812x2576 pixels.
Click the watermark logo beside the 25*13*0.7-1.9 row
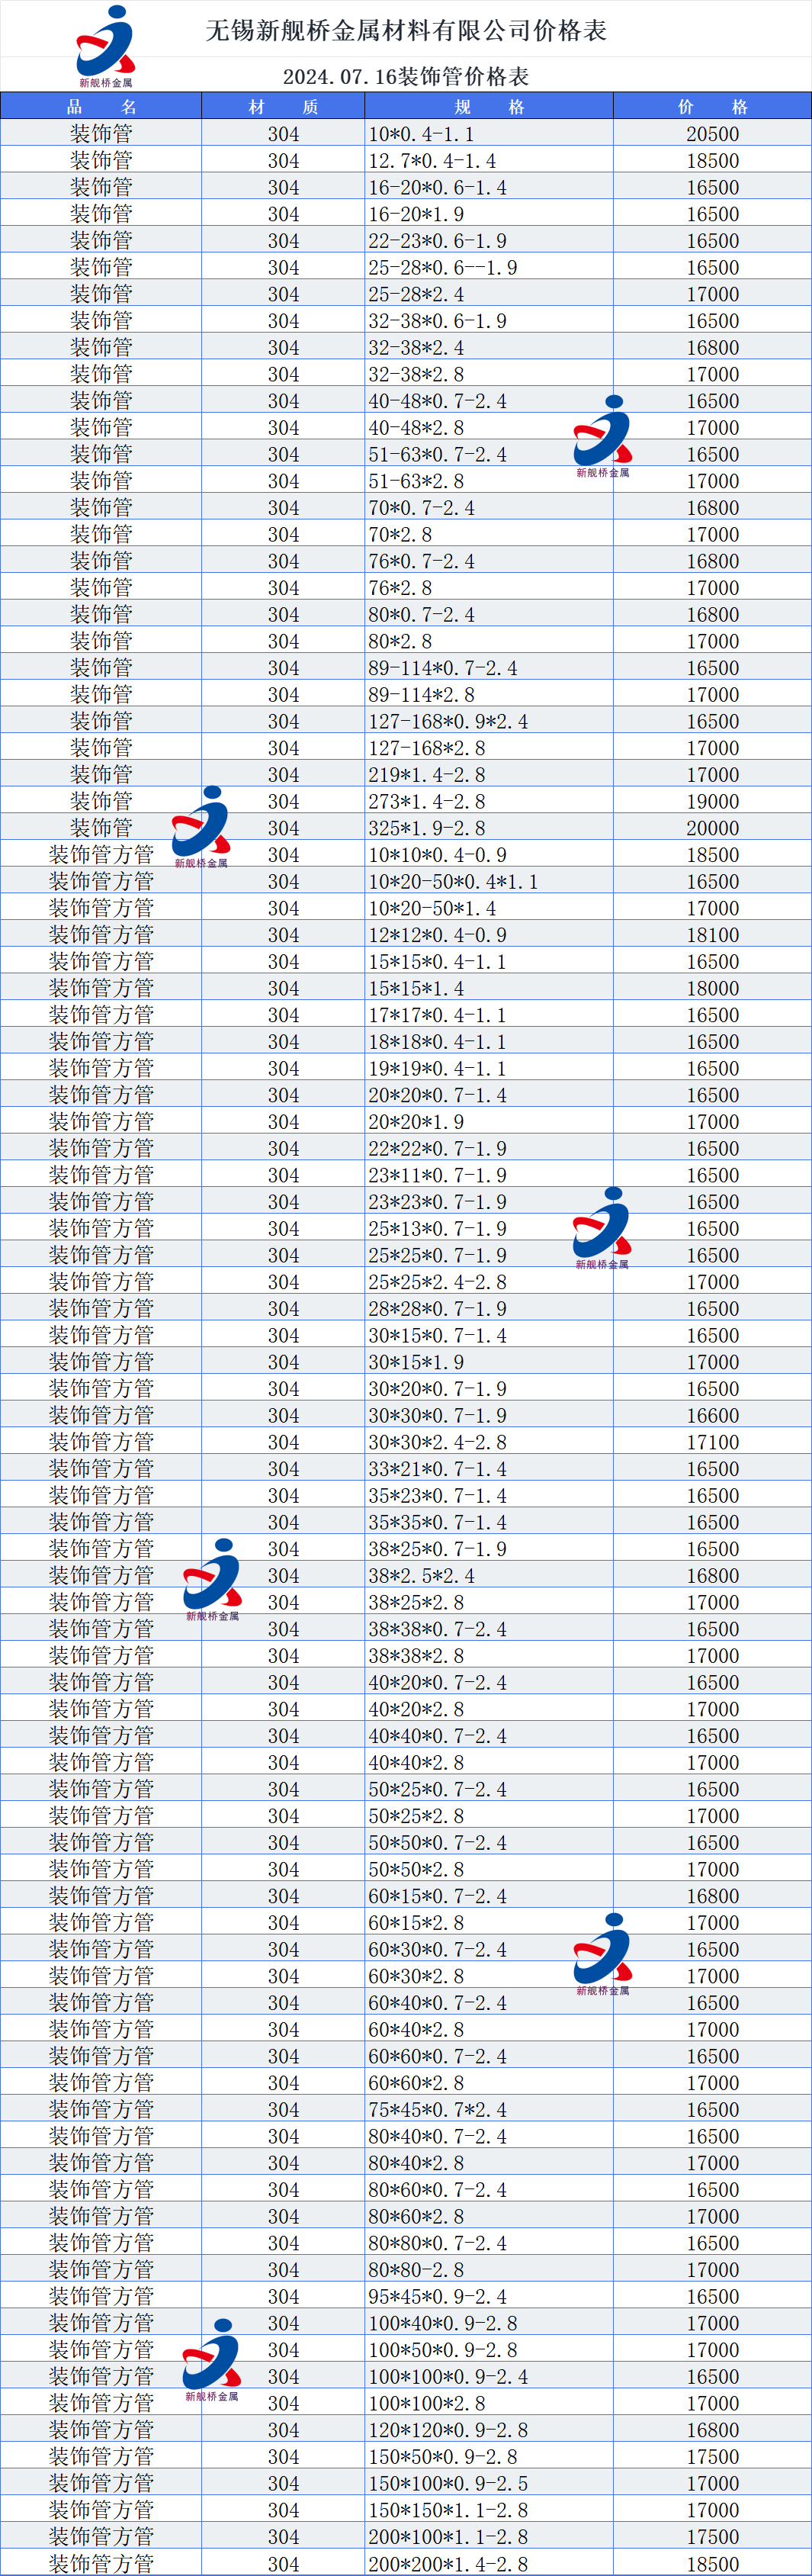tap(602, 1227)
